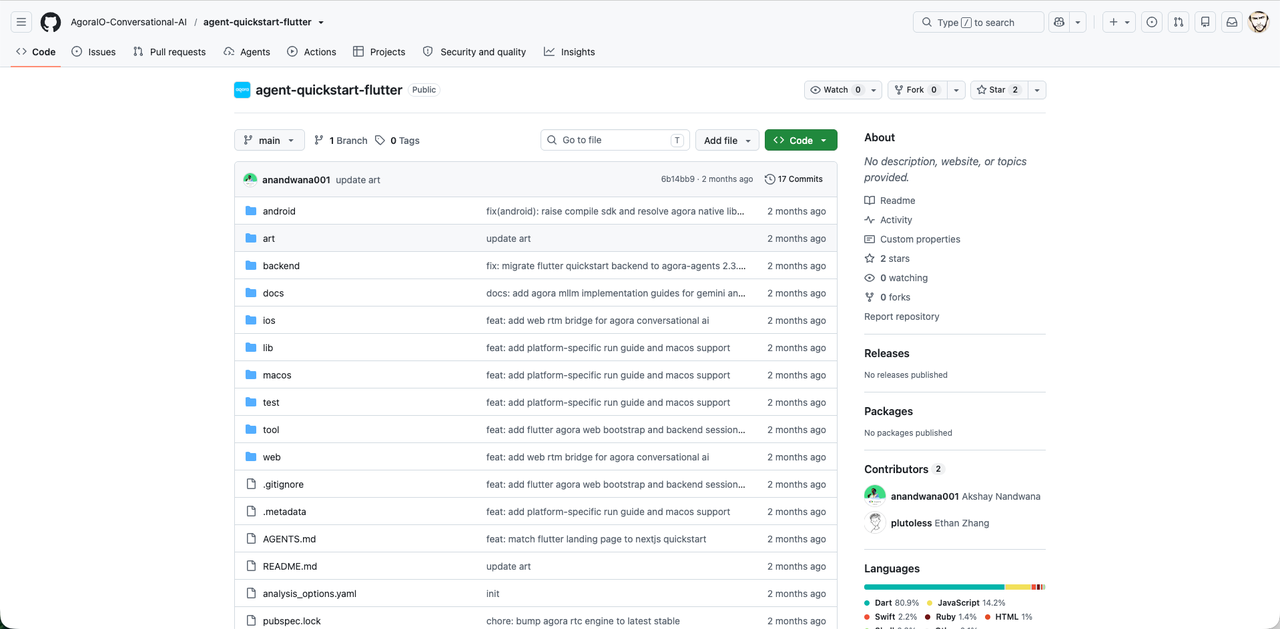The width and height of the screenshot is (1280, 629).
Task: Open the Agents tab
Action: [x=247, y=52]
